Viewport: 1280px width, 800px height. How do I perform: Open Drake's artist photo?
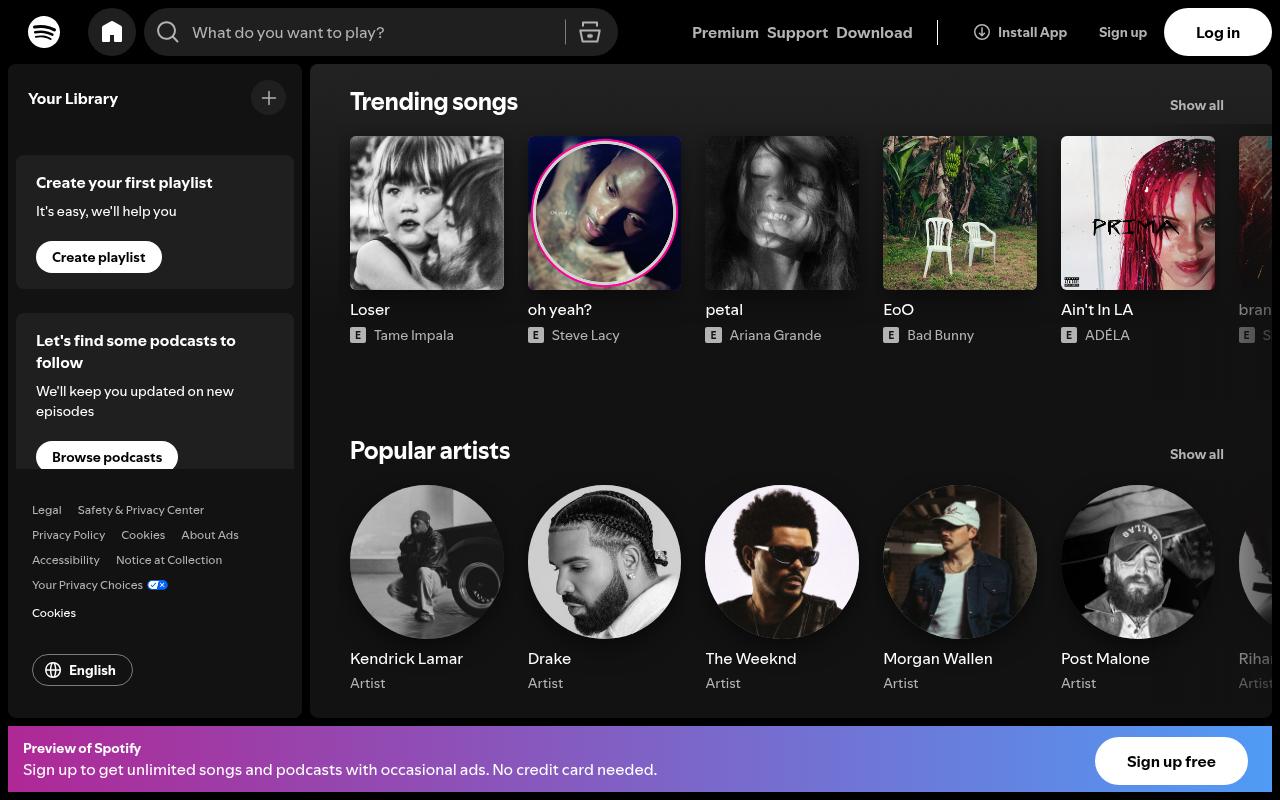[x=604, y=562]
